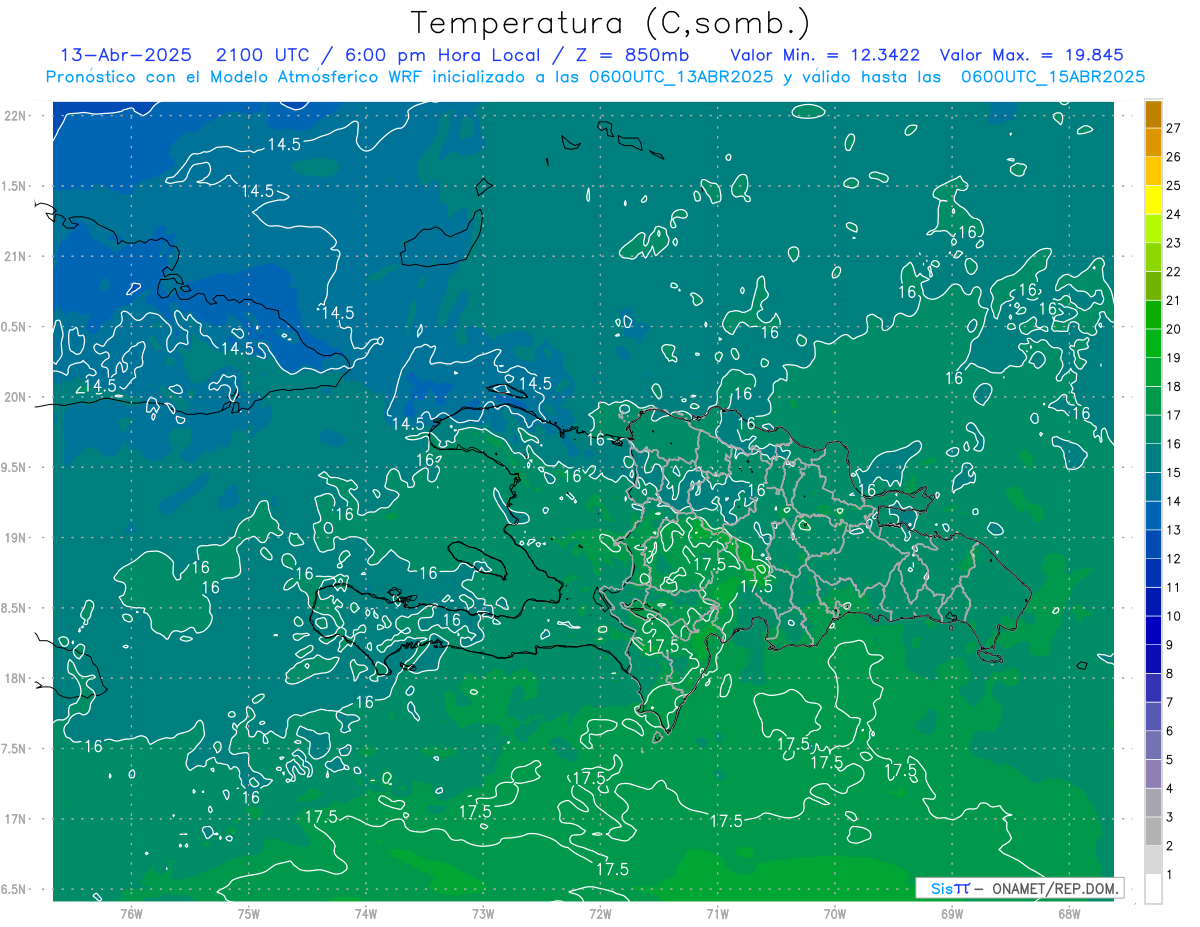Screen dimensions: 1200x927
Task: Click the color scale label "27"
Action: [1174, 128]
